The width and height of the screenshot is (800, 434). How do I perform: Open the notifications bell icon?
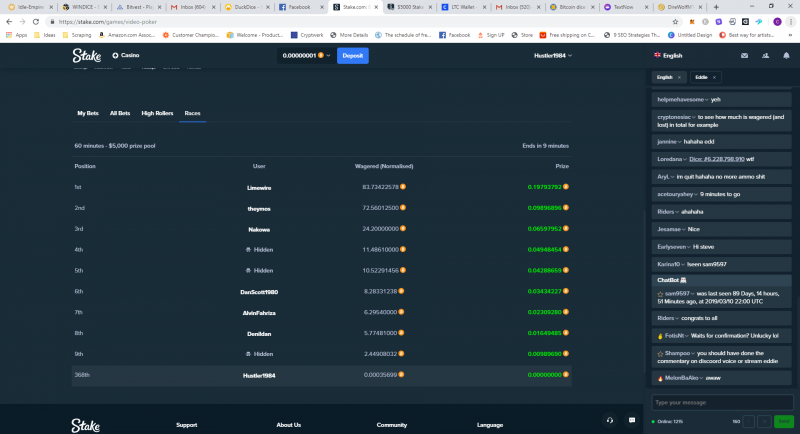point(786,56)
